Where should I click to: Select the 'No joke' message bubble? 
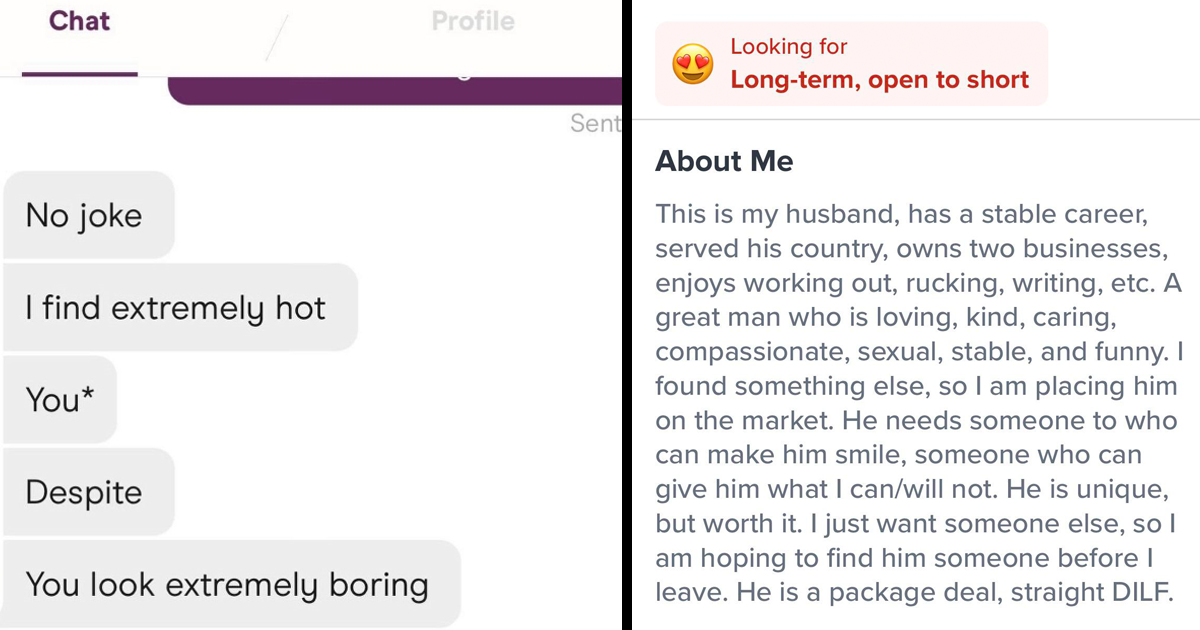click(88, 215)
